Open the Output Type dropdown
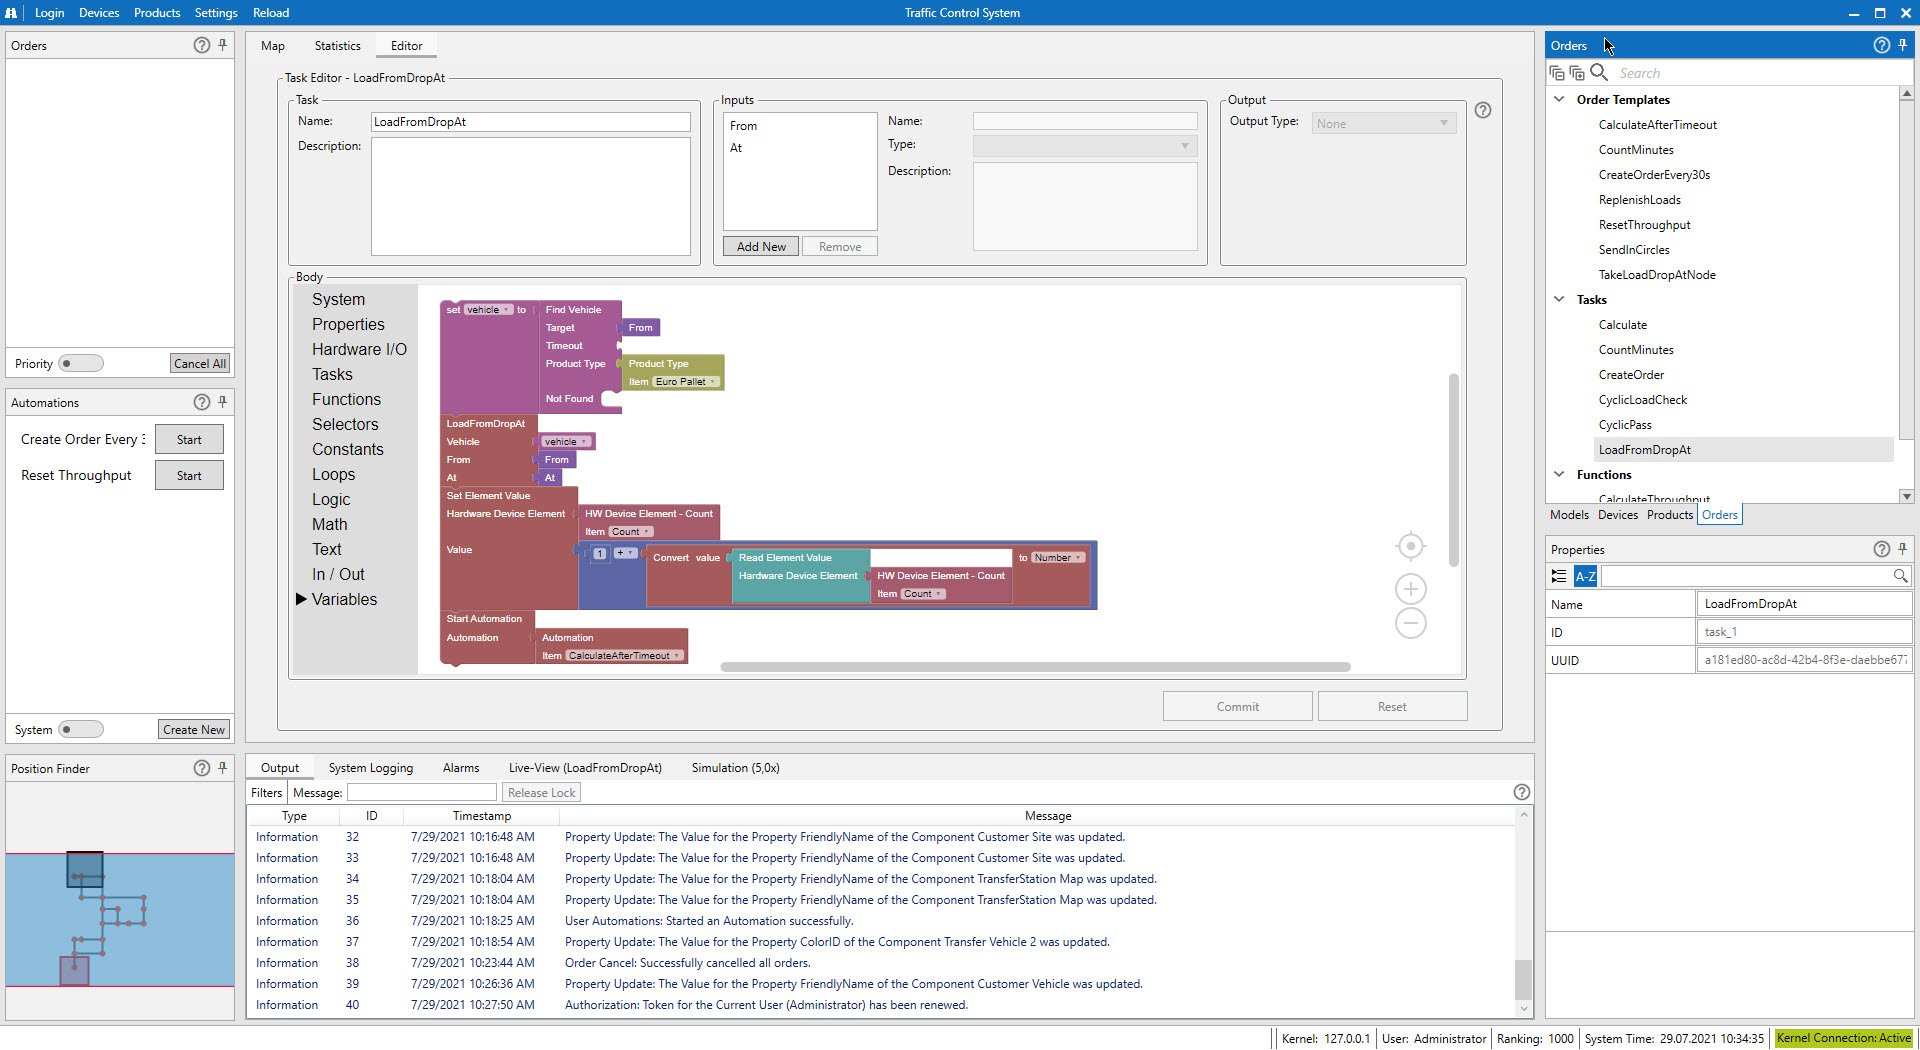The width and height of the screenshot is (1920, 1050). tap(1384, 123)
